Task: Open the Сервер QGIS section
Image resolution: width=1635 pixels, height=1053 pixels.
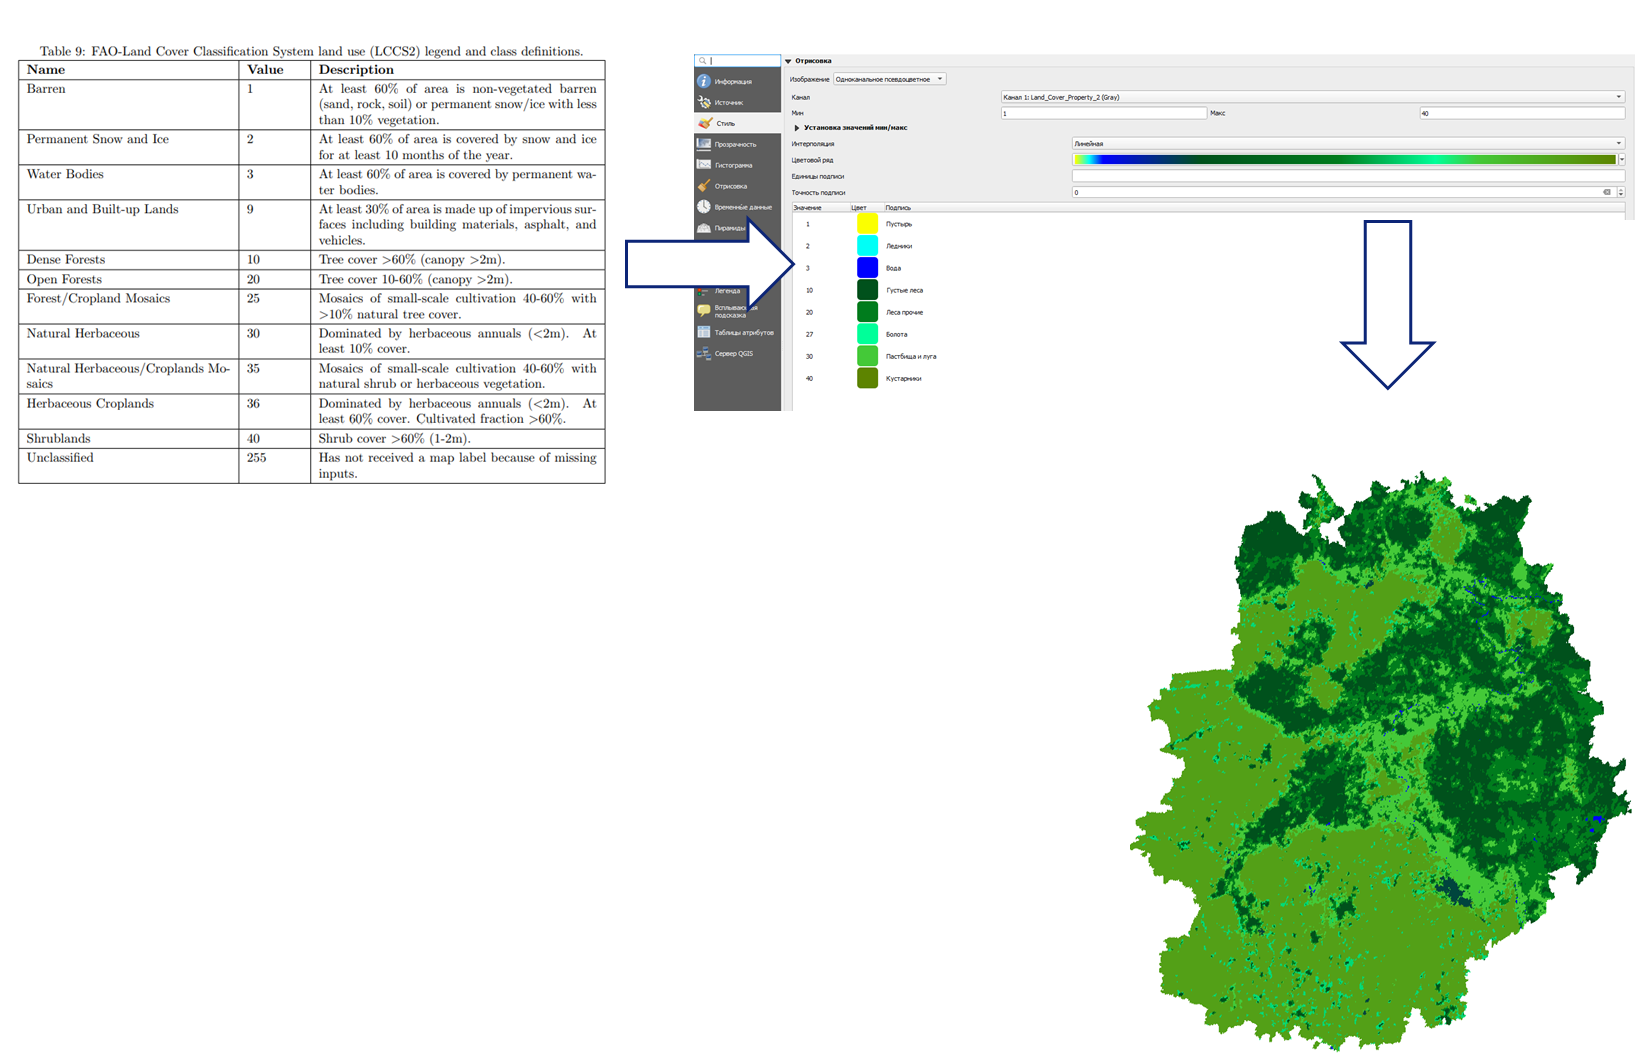Action: [x=737, y=353]
